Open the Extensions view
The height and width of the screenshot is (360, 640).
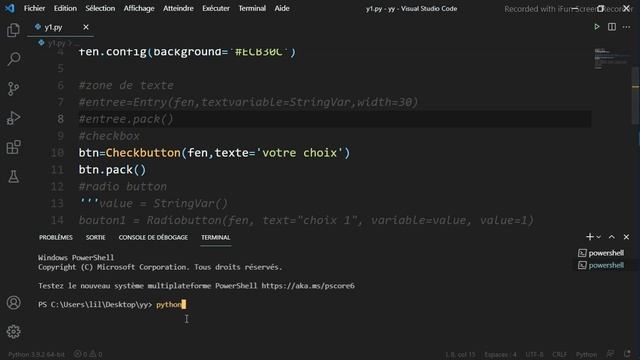(13, 147)
